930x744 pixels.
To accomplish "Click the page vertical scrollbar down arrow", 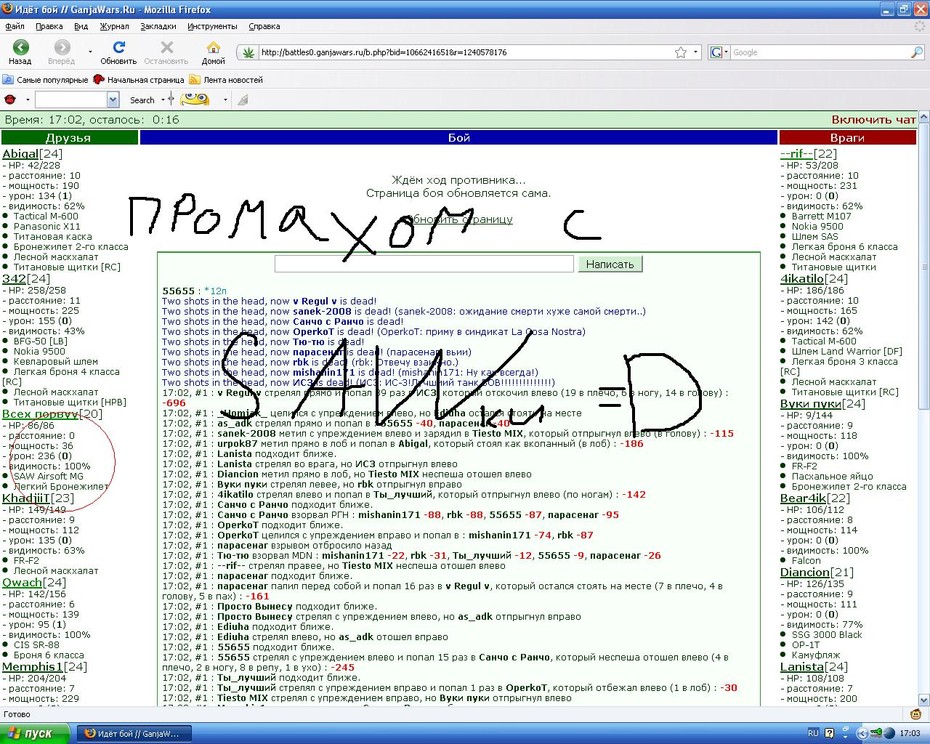I will (924, 700).
